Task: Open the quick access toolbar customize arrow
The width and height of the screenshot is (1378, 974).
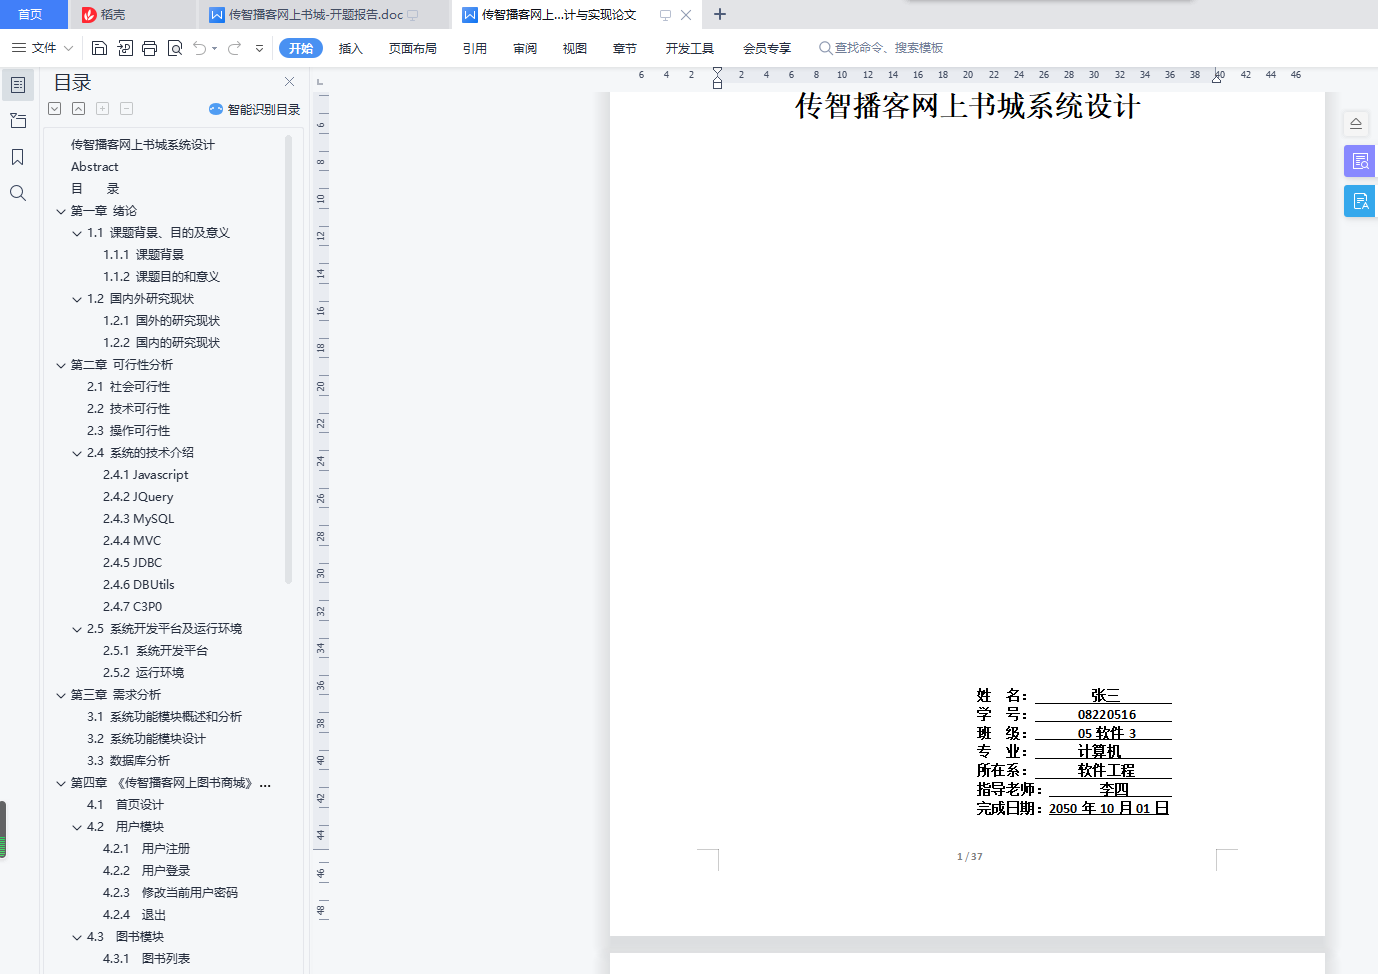Action: click(x=260, y=48)
